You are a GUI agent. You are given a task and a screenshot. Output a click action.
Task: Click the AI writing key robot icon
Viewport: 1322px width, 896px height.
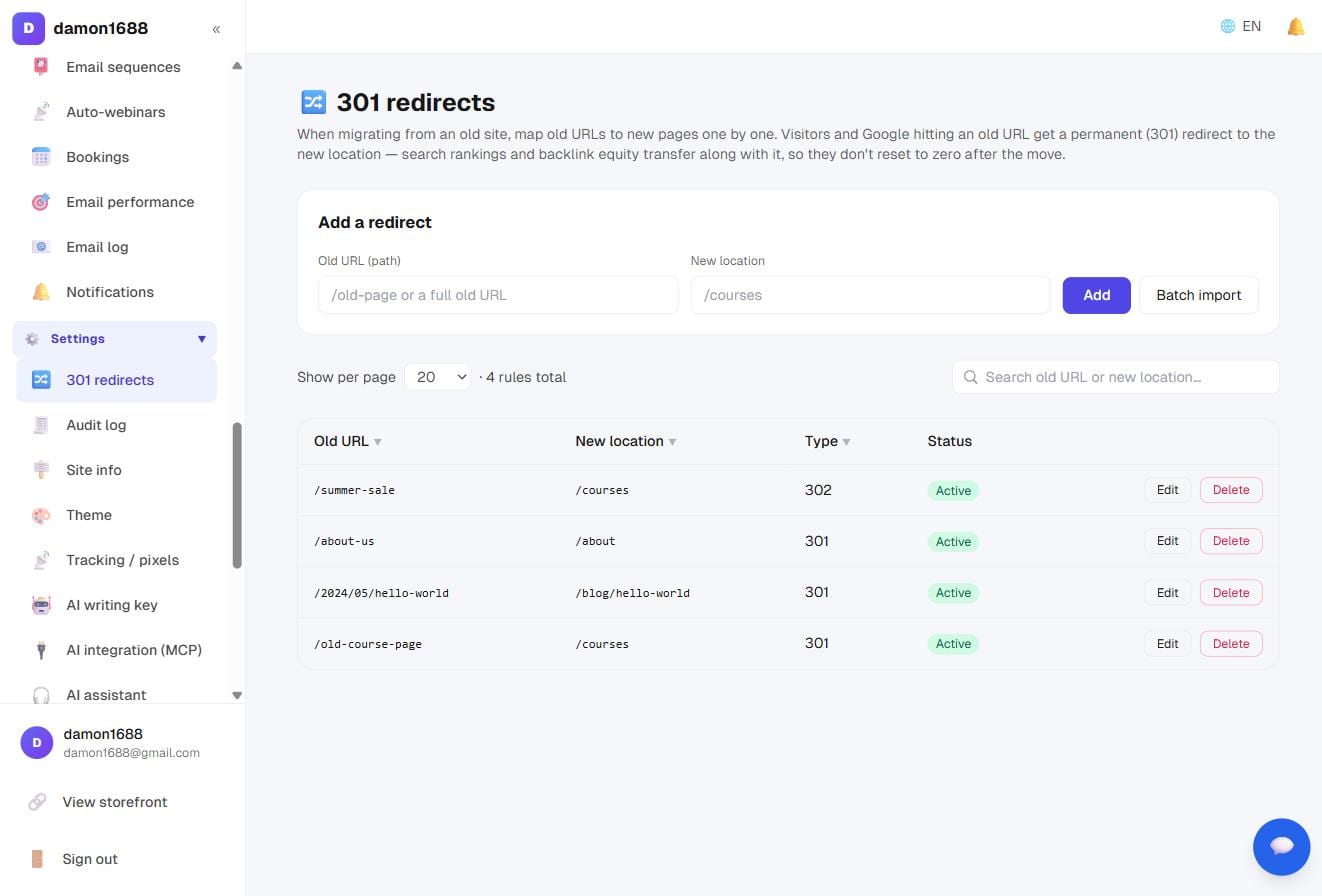coord(41,605)
